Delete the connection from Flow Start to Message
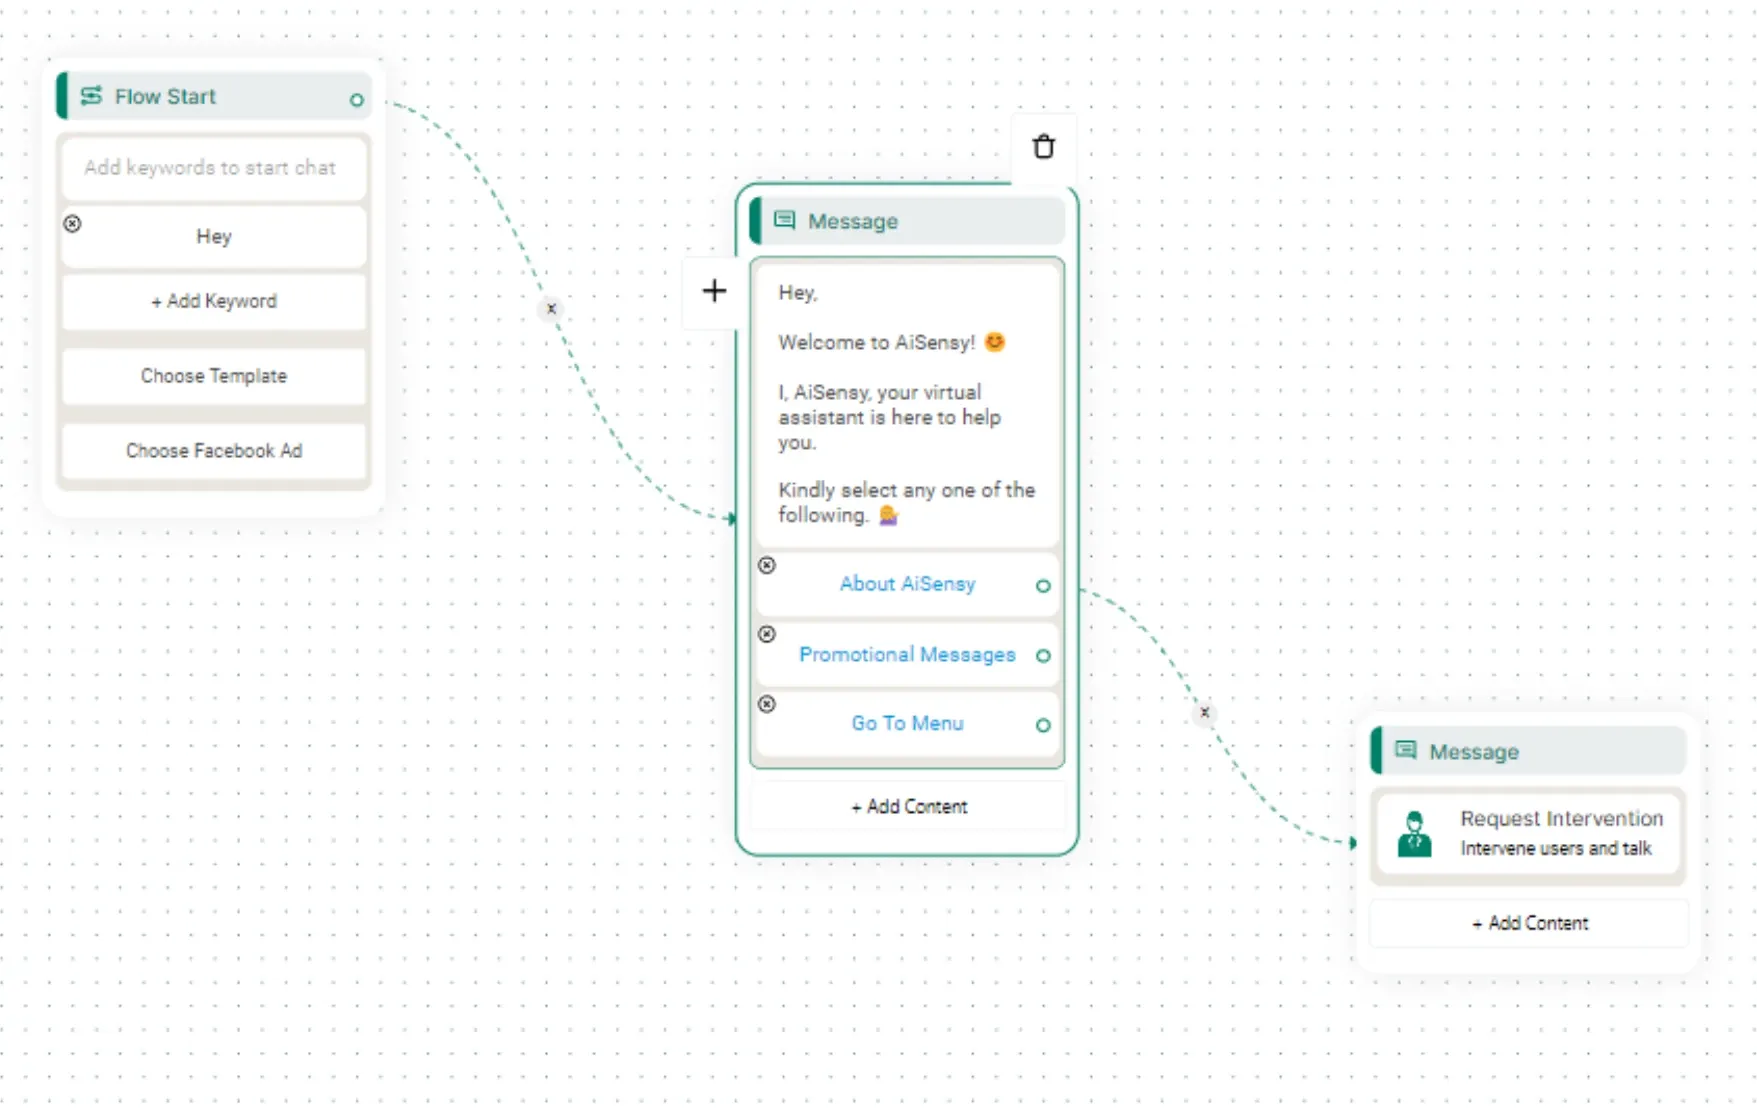 coord(551,309)
